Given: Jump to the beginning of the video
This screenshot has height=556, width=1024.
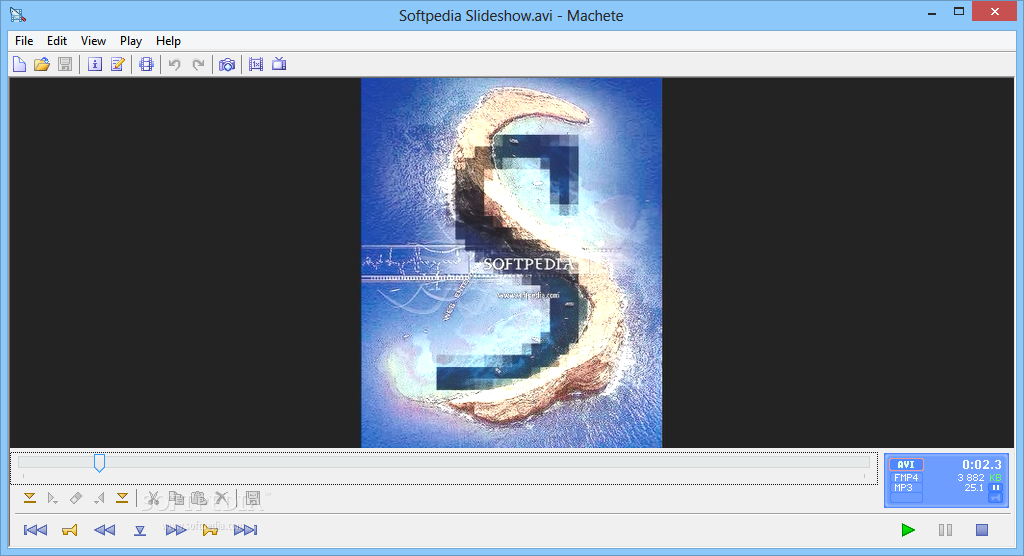Looking at the screenshot, I should [35, 530].
